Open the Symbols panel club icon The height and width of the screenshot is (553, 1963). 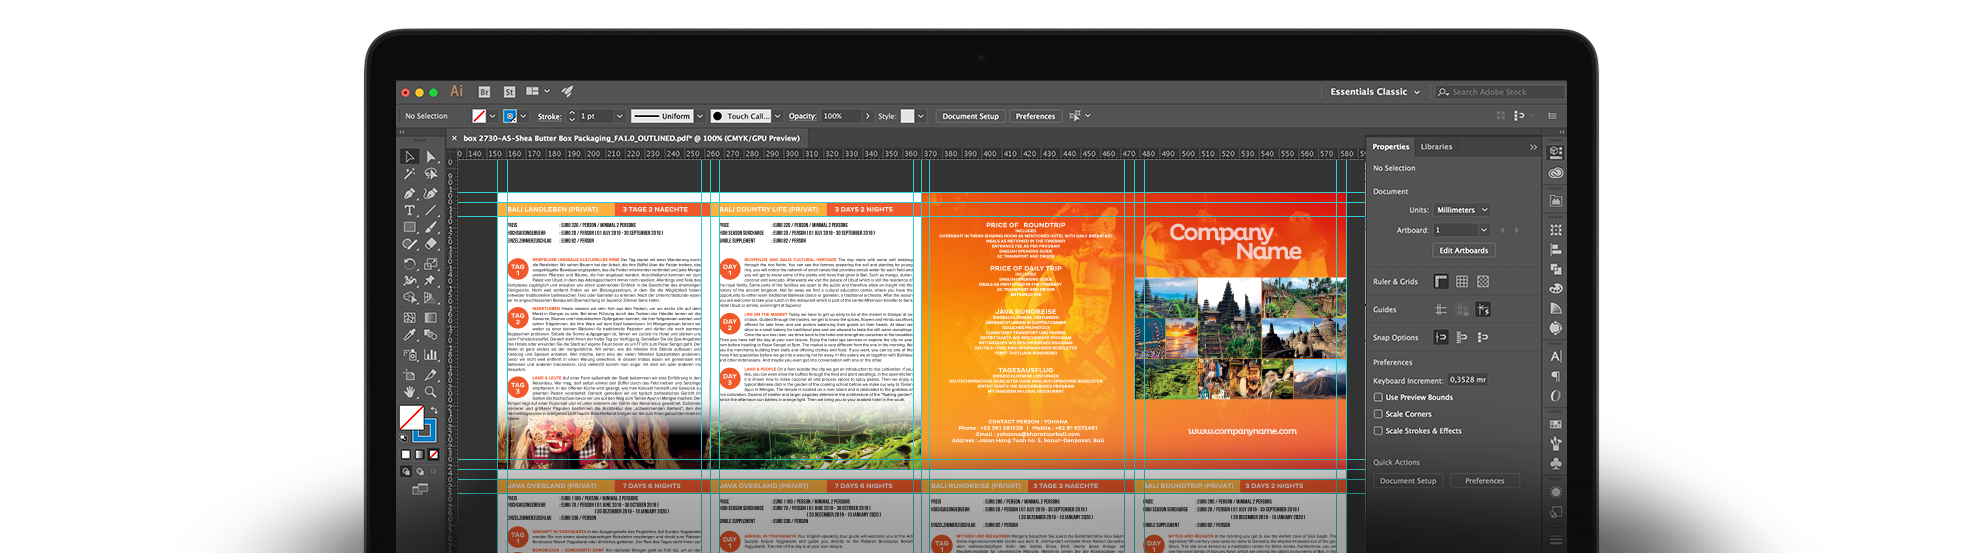(x=1556, y=463)
